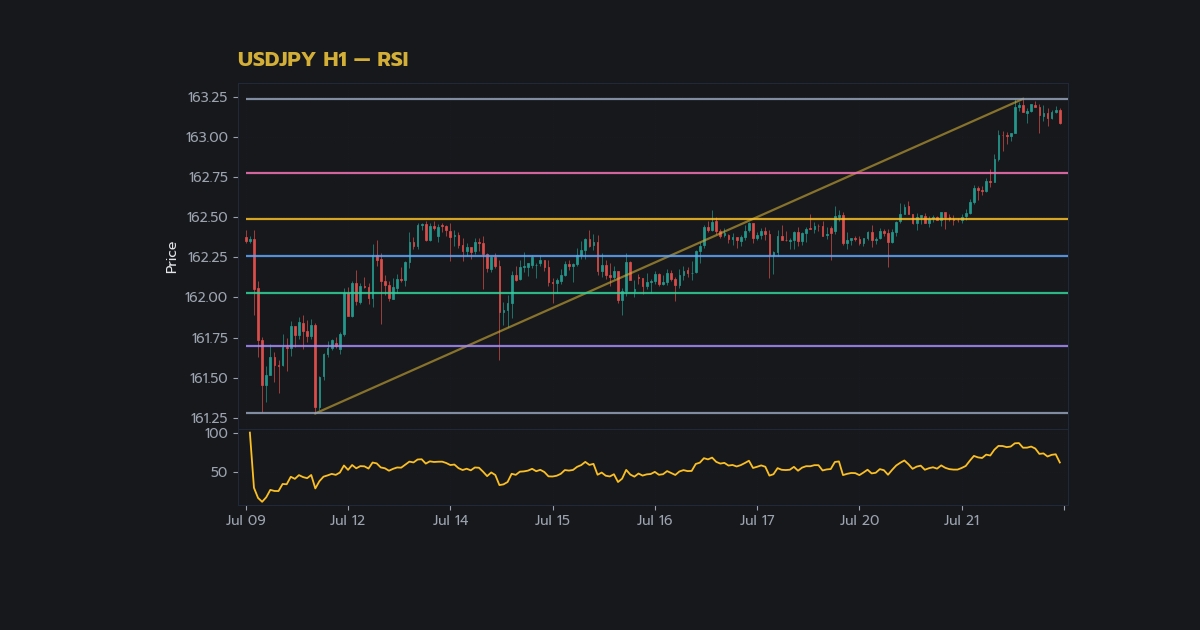Select the yellow horizontal line at 162.50
Screen dimensions: 1200x630
654,219
